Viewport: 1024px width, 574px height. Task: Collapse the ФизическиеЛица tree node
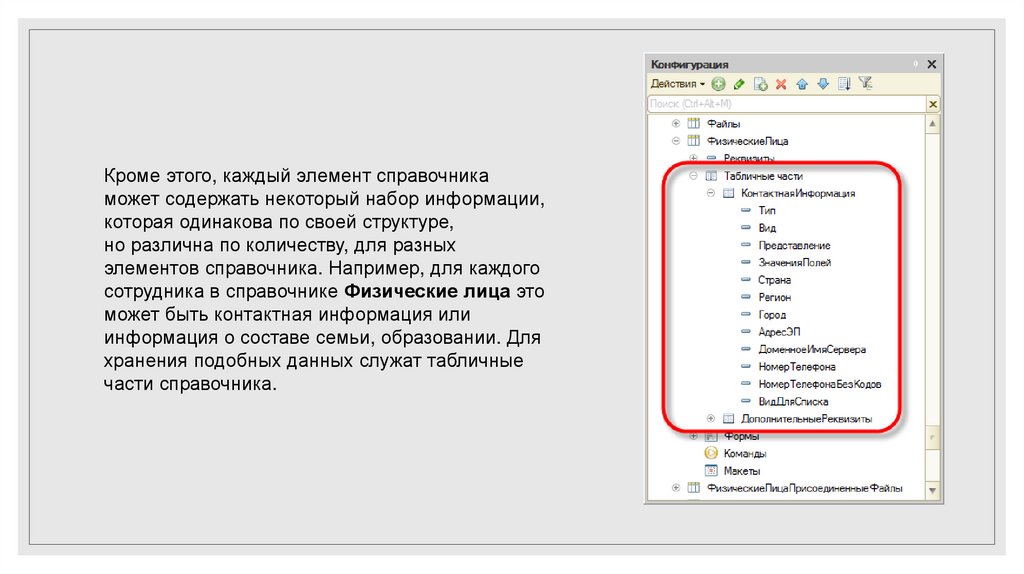click(x=676, y=141)
